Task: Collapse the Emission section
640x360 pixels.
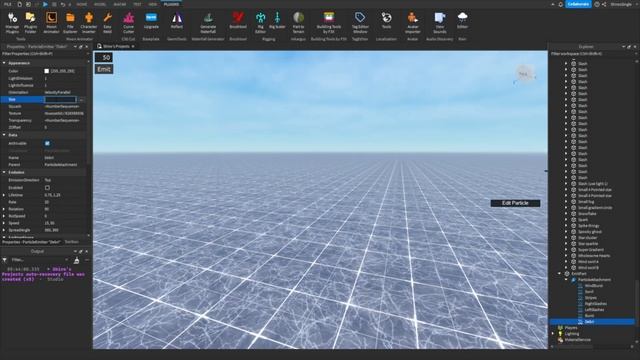Action: (x=4, y=172)
